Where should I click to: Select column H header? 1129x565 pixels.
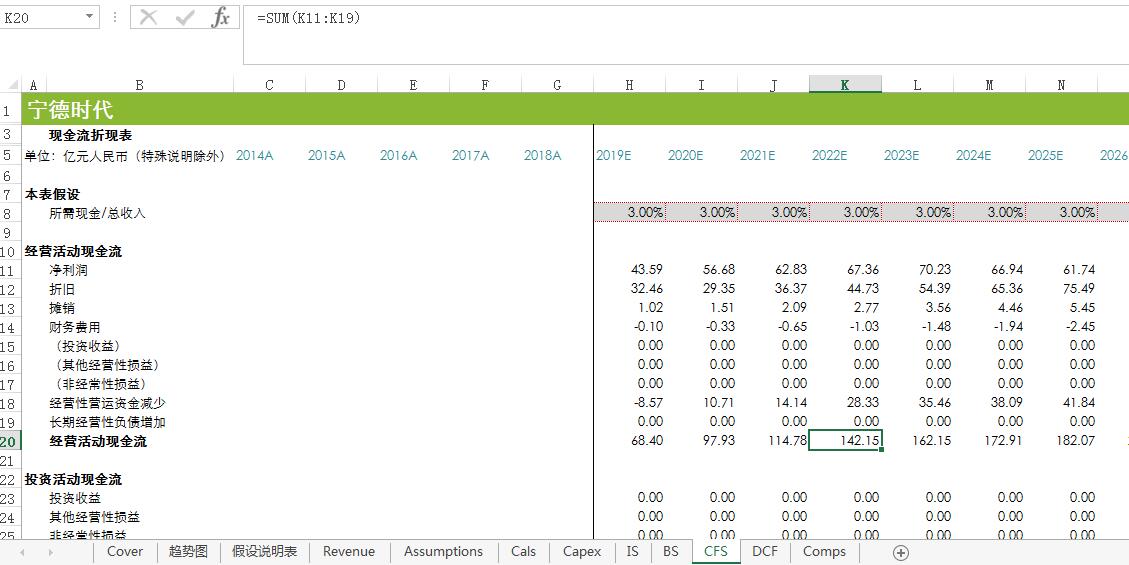(x=629, y=85)
